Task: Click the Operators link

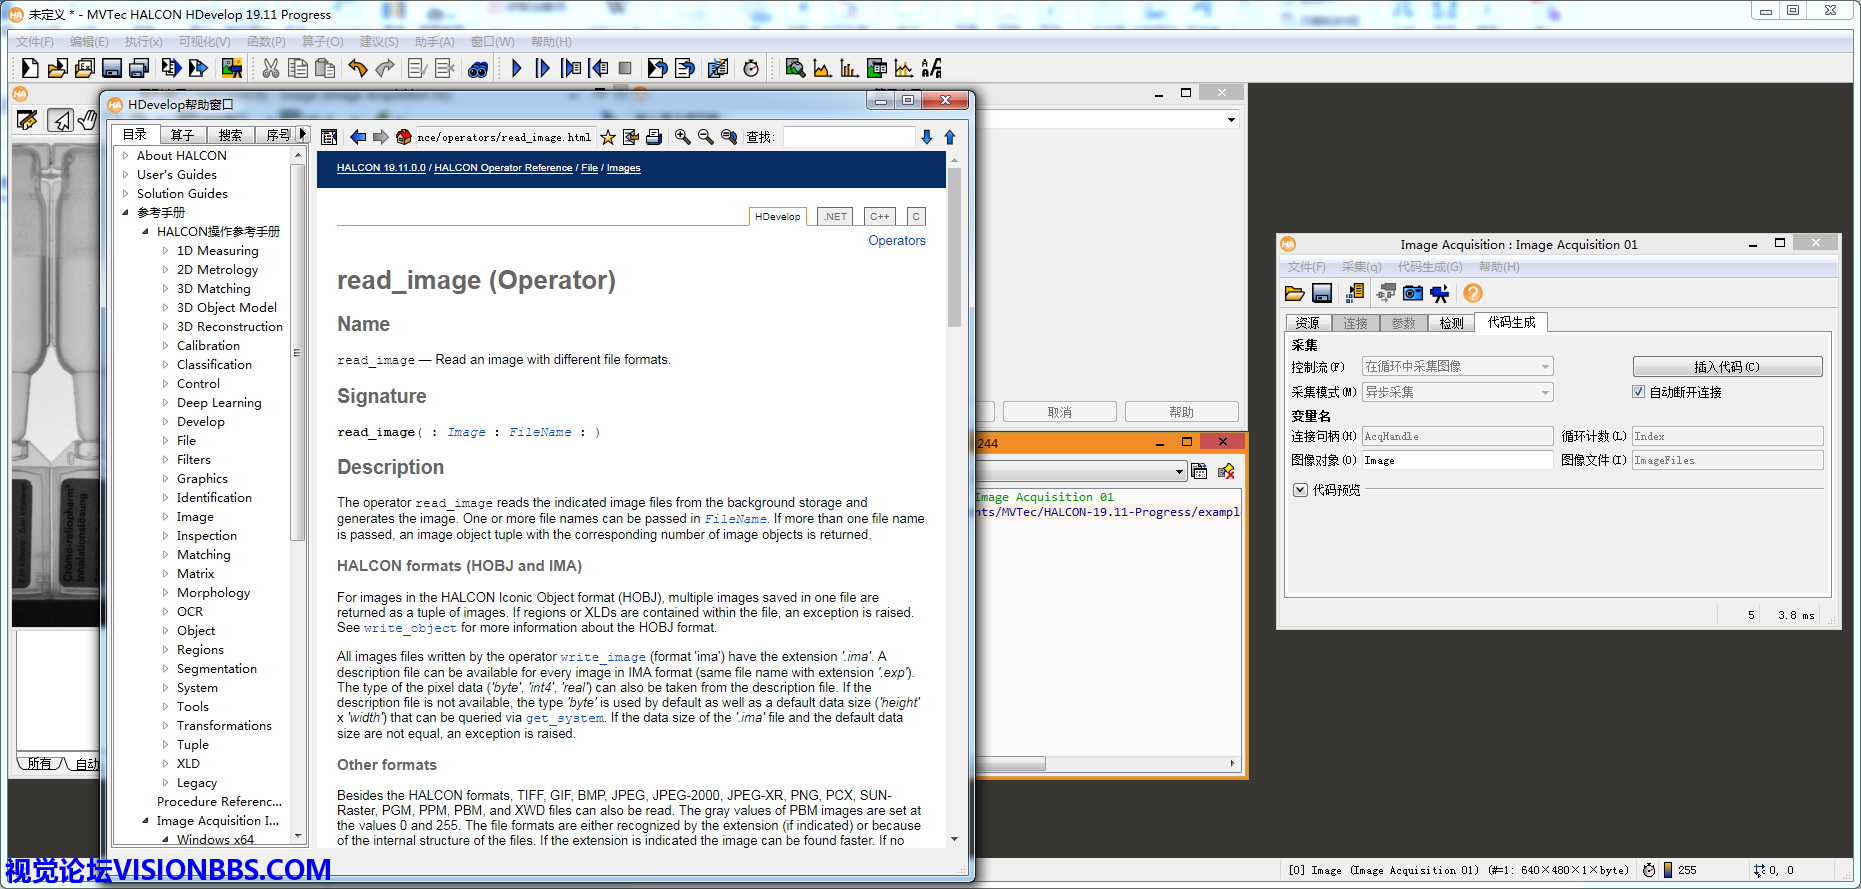Action: tap(897, 241)
